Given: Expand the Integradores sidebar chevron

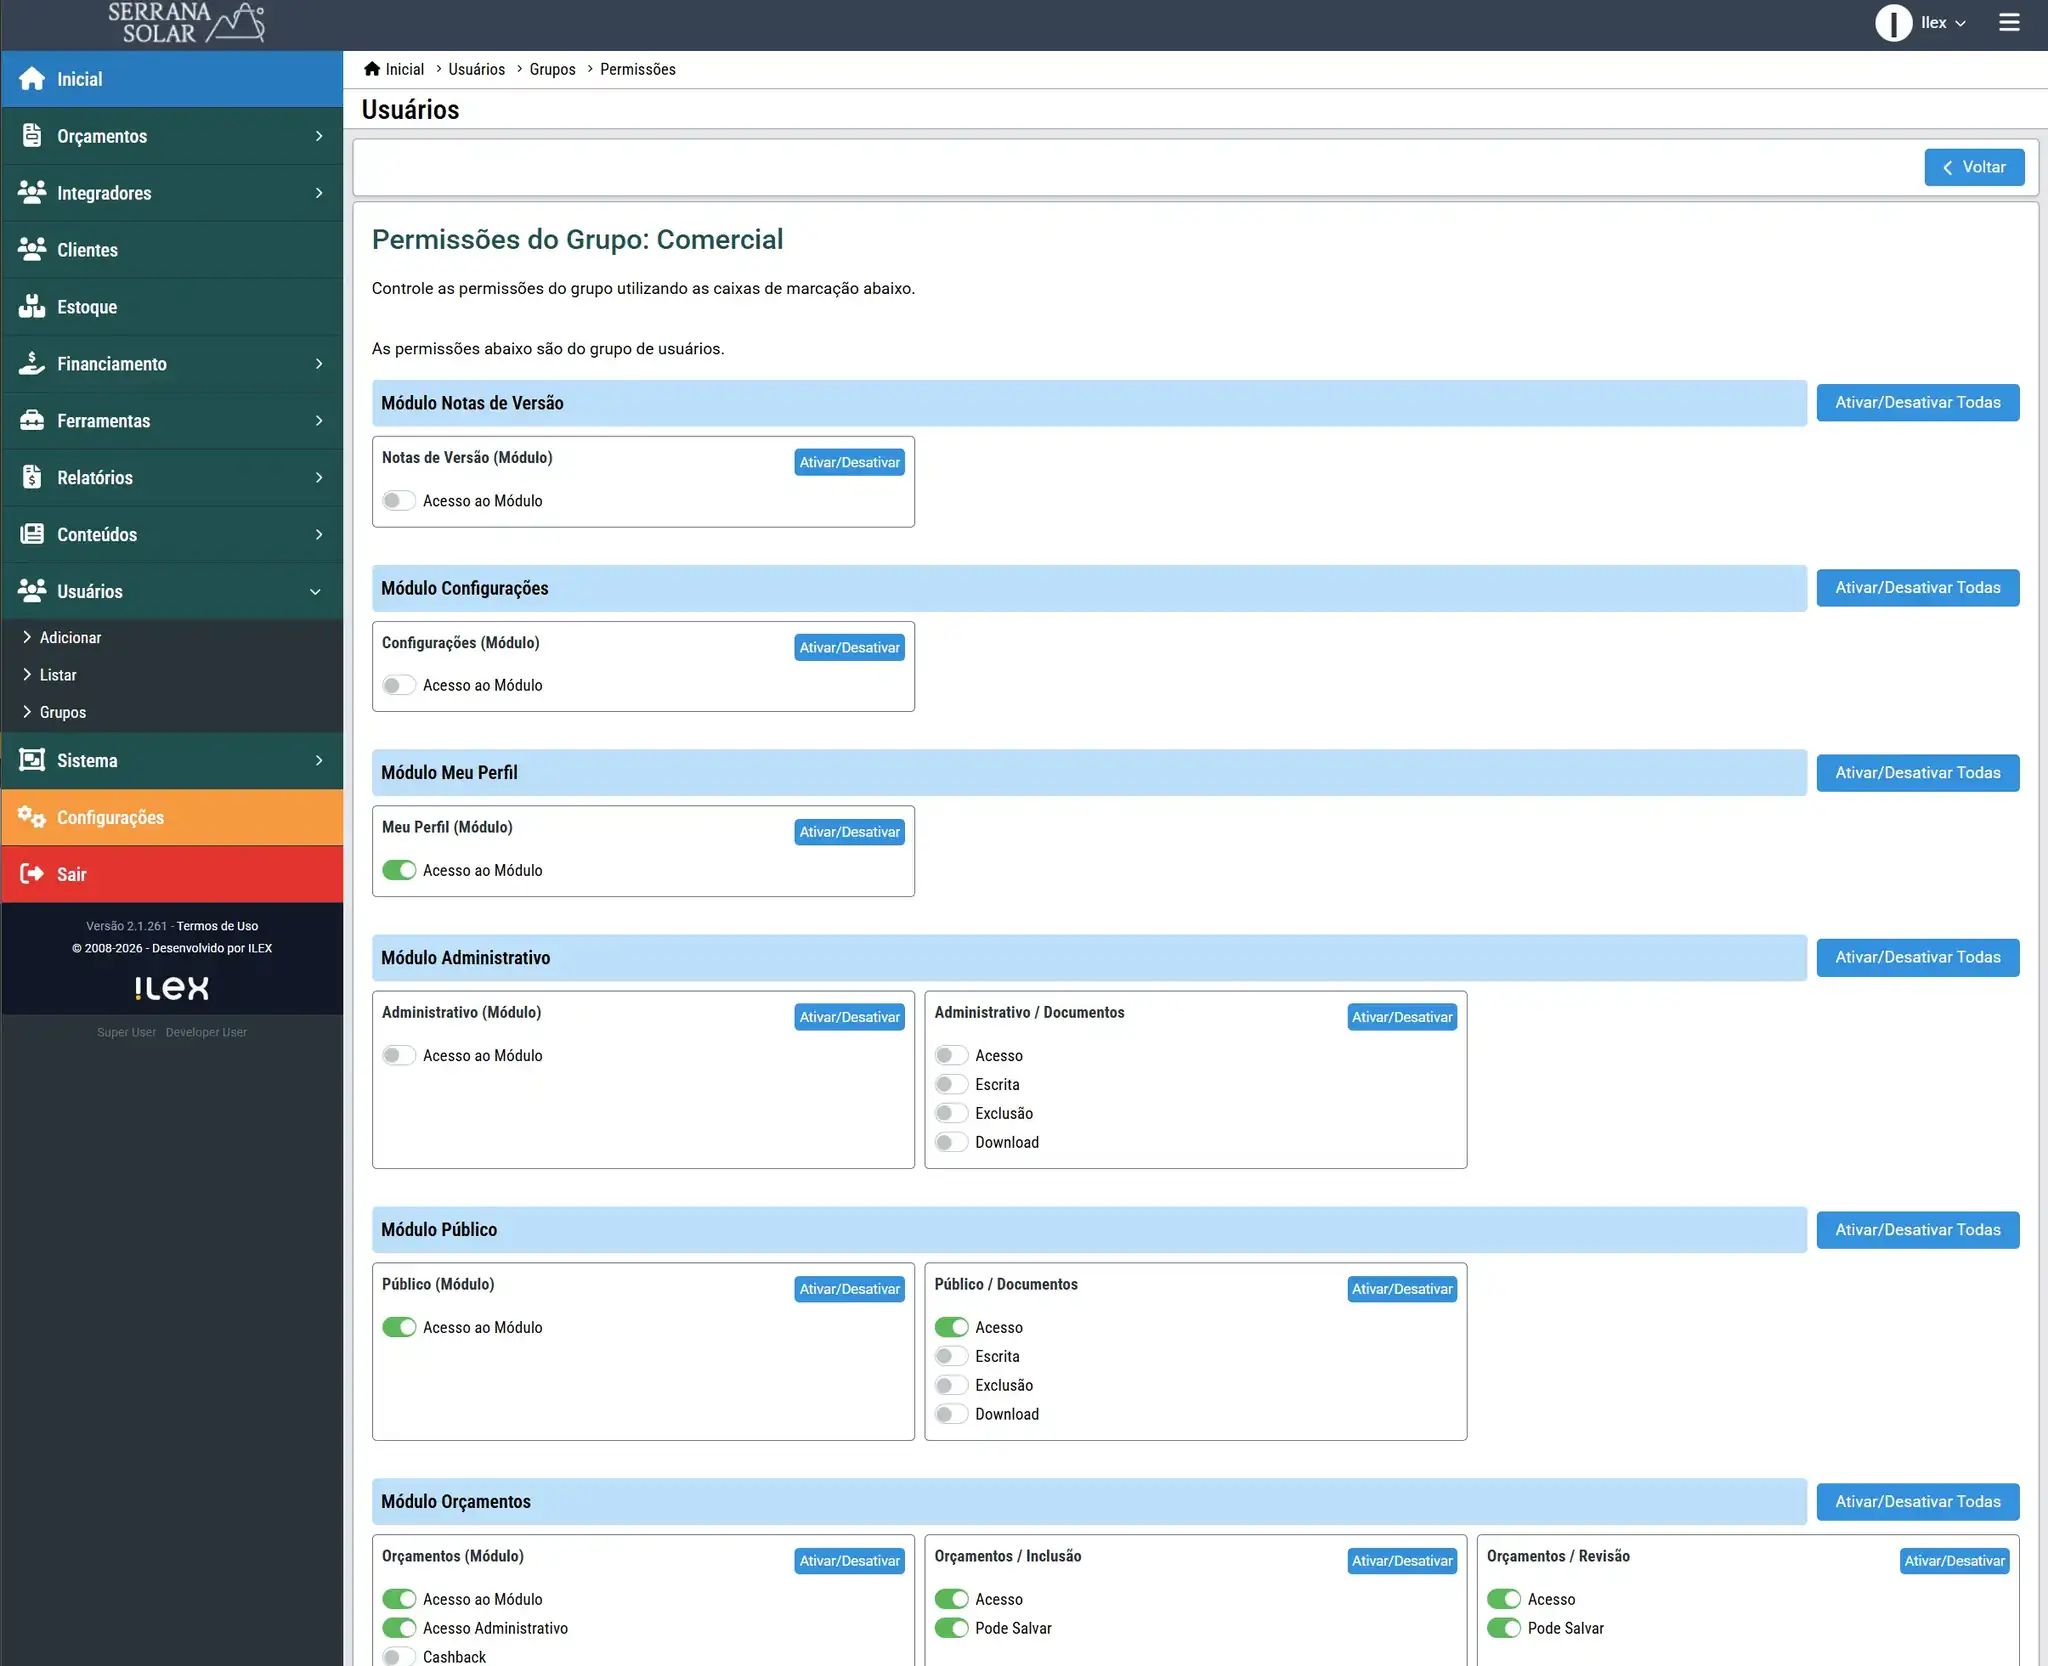Looking at the screenshot, I should pos(319,193).
